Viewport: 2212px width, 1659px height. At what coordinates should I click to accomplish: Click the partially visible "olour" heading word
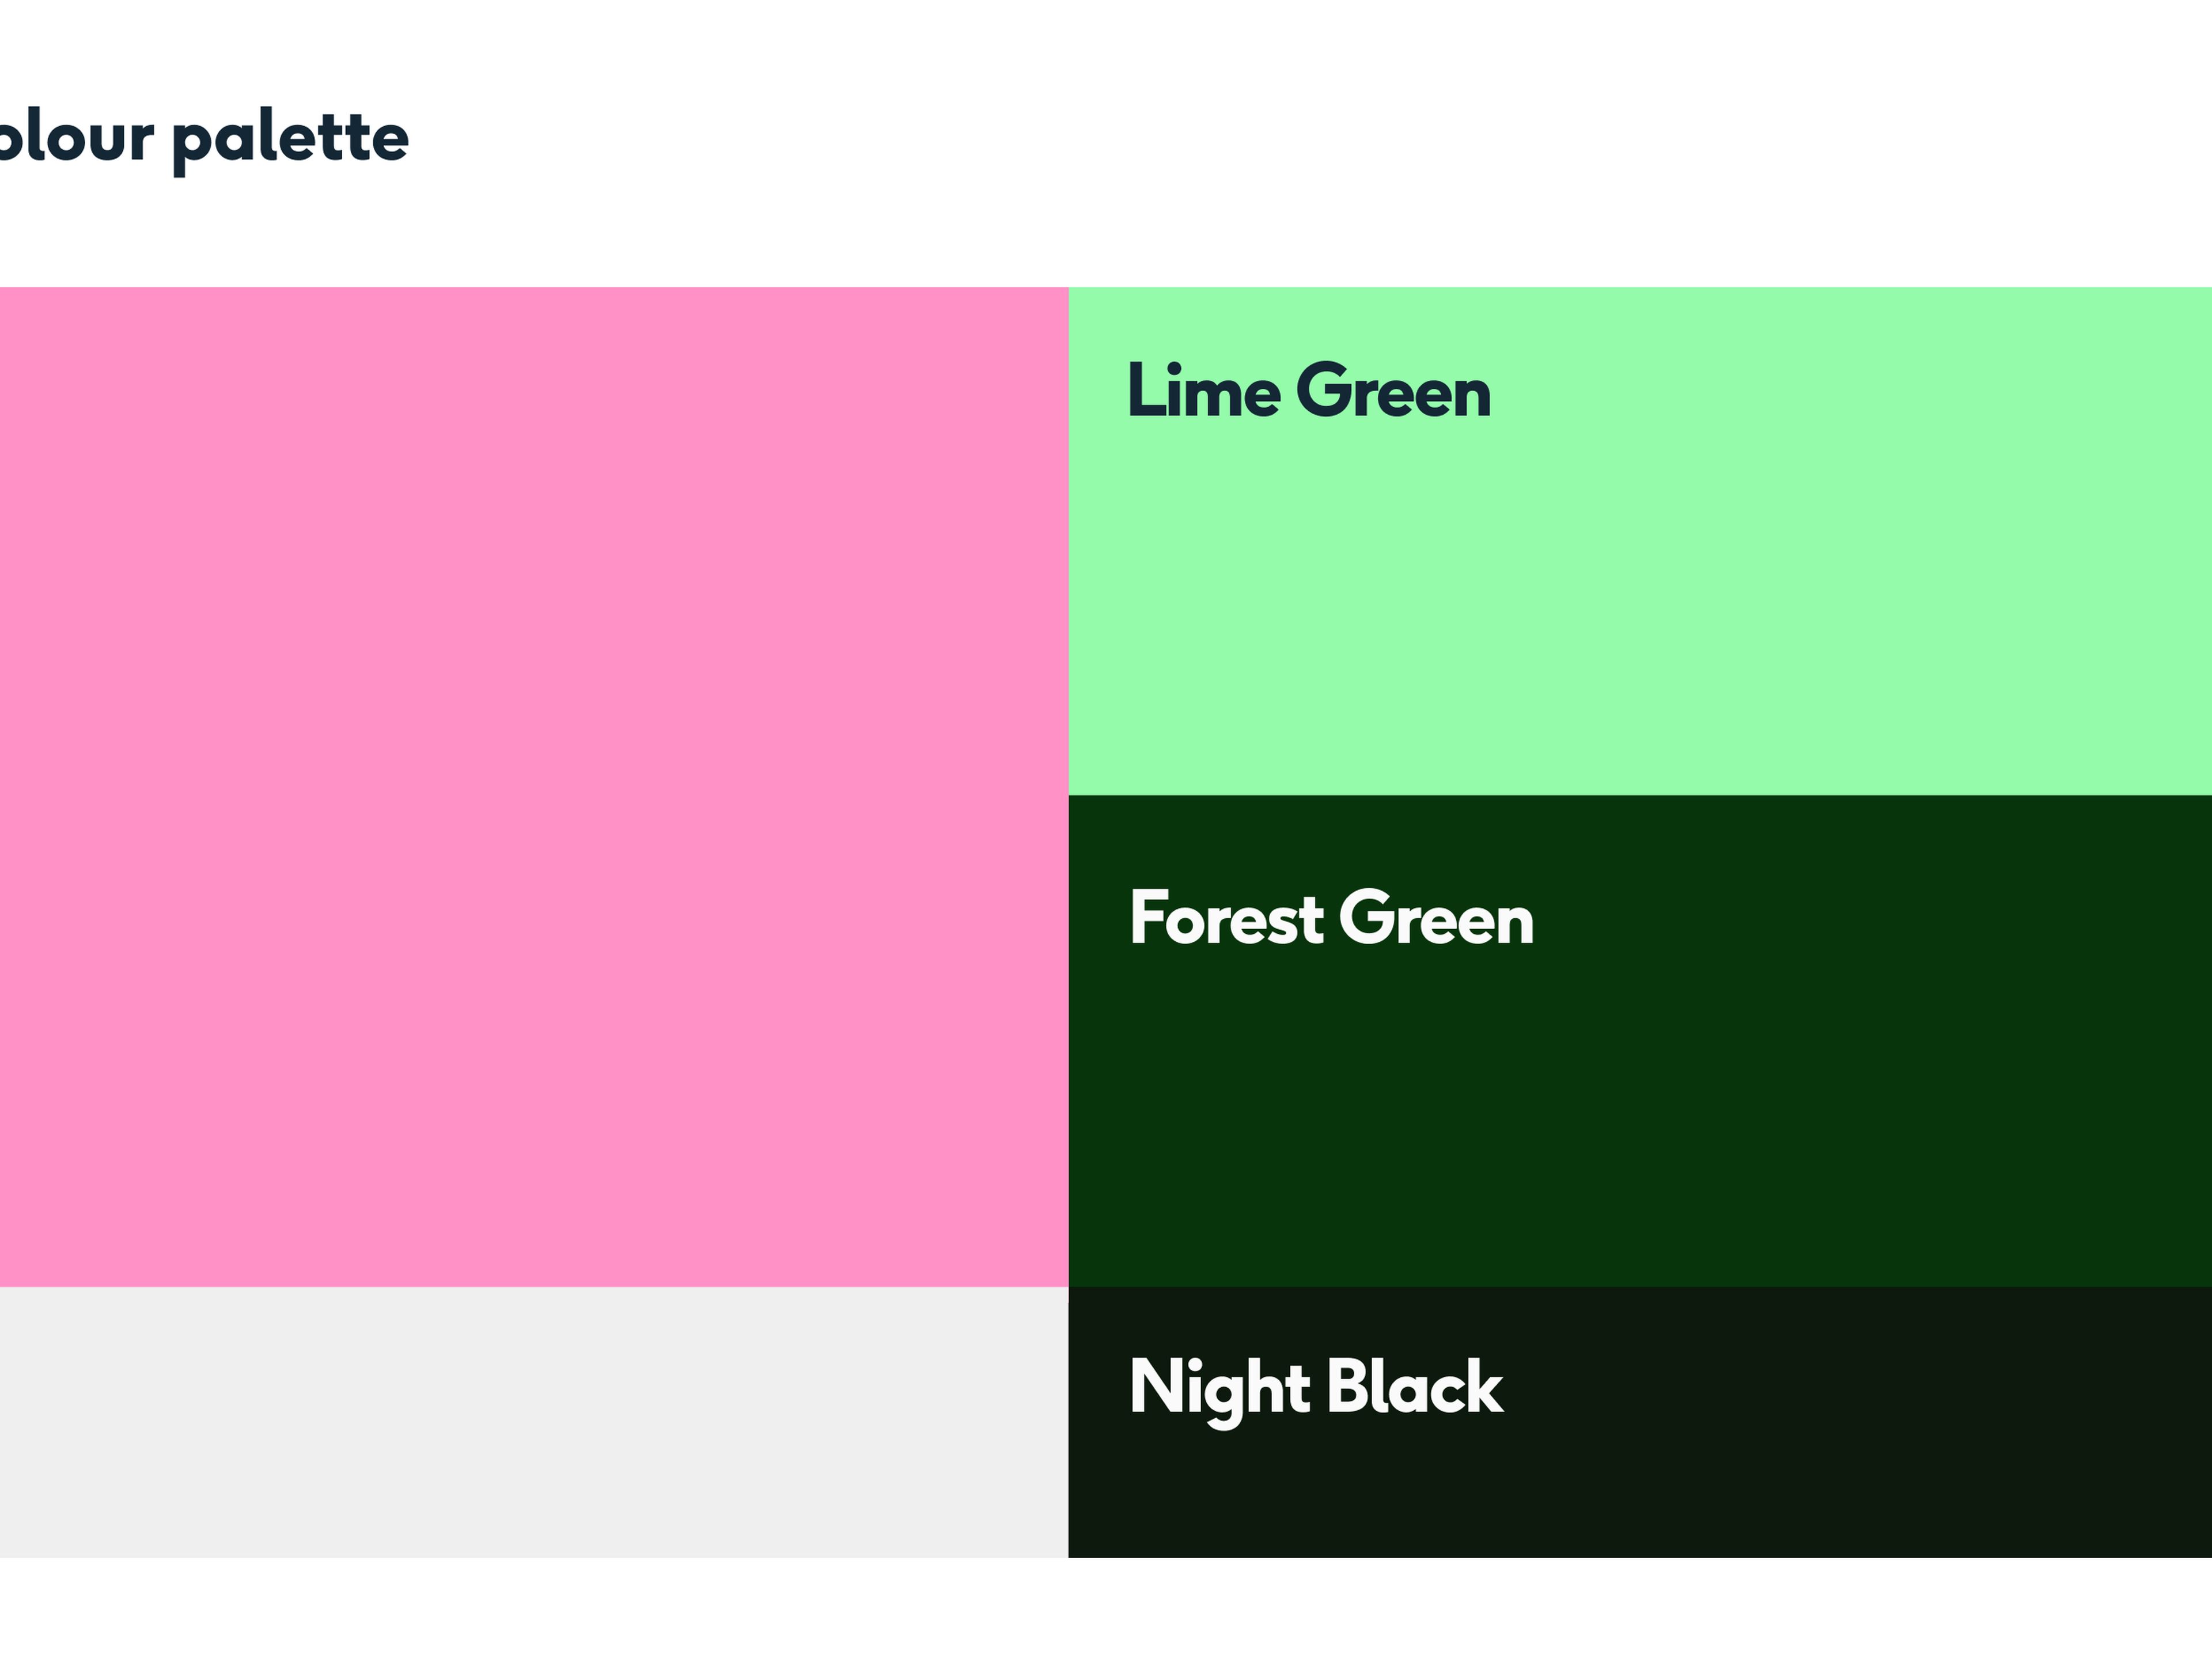(x=76, y=138)
